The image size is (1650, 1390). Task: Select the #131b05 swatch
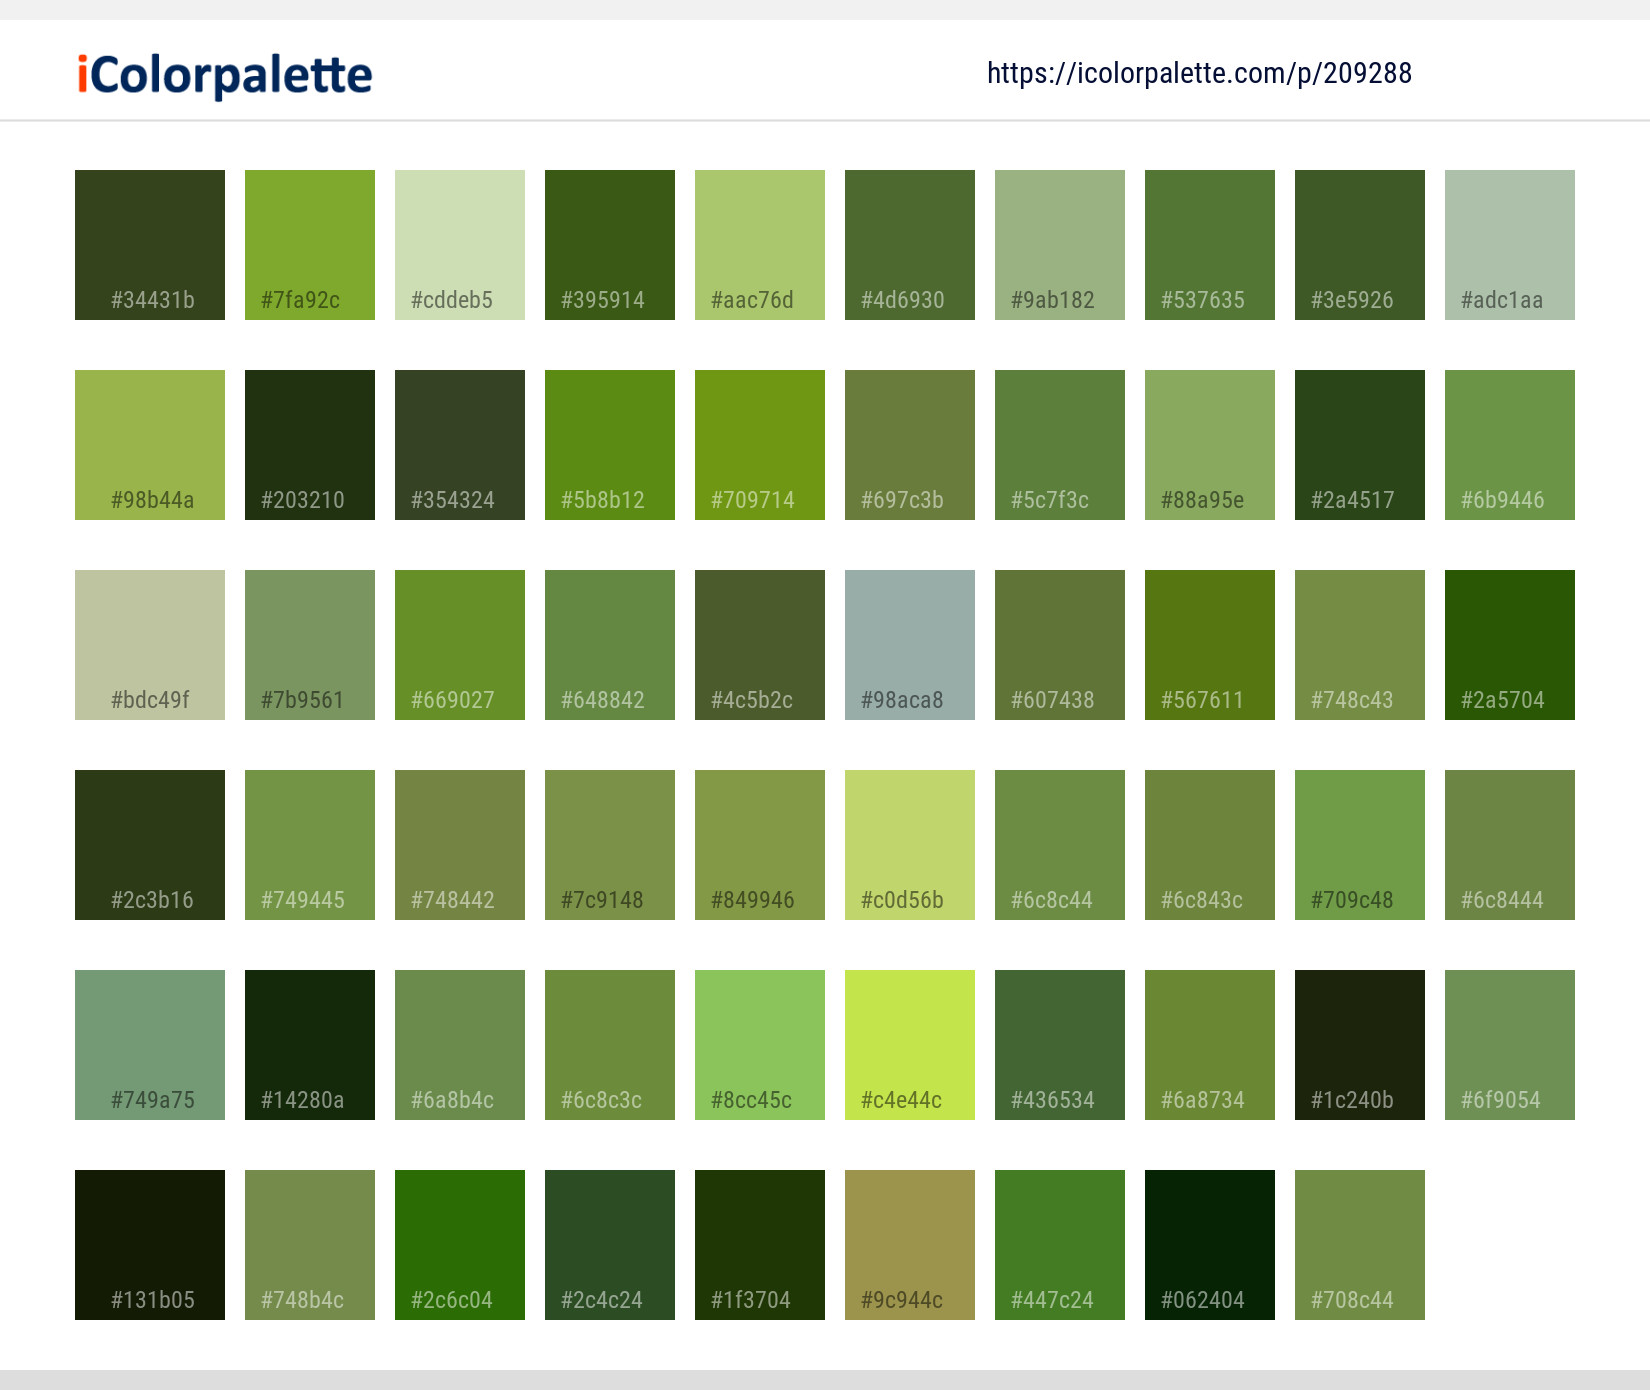[x=150, y=1245]
